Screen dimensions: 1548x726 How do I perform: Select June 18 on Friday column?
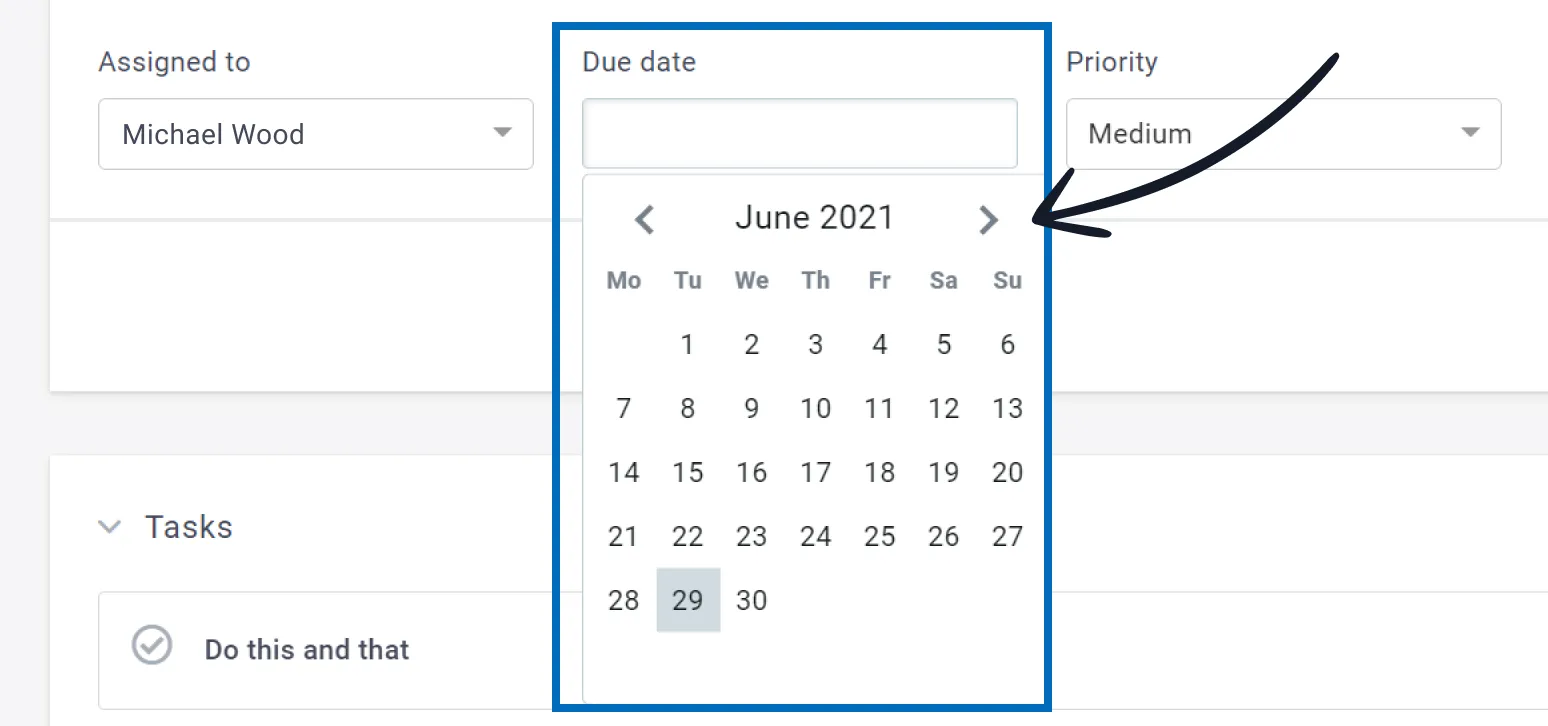click(x=880, y=472)
